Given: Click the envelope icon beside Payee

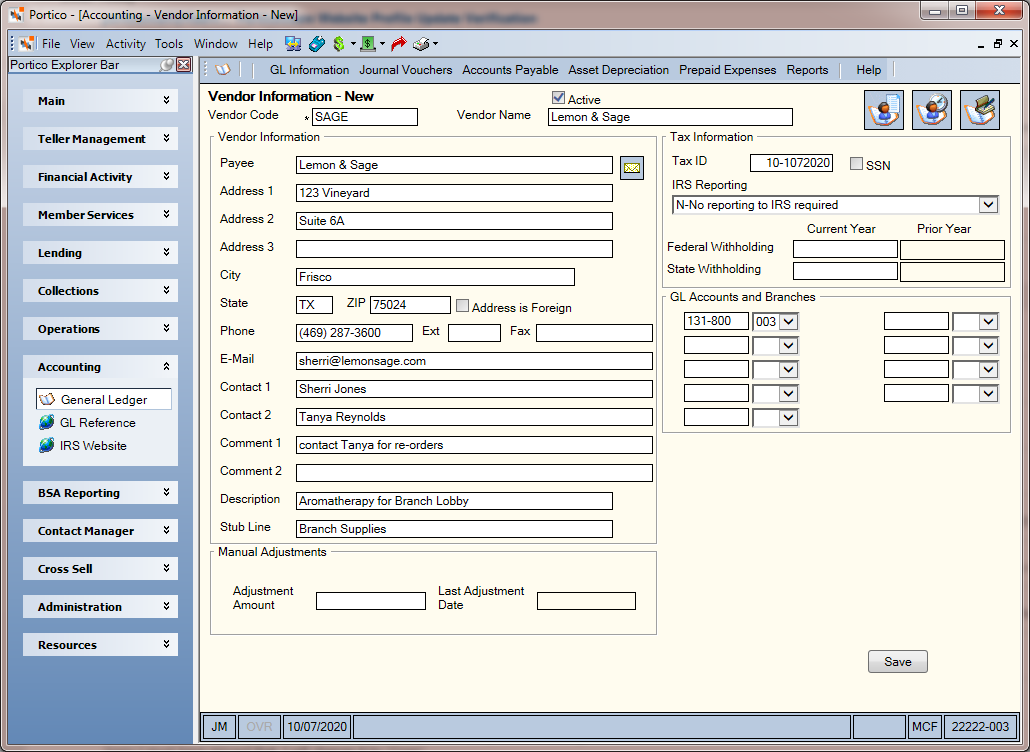Looking at the screenshot, I should coord(632,168).
